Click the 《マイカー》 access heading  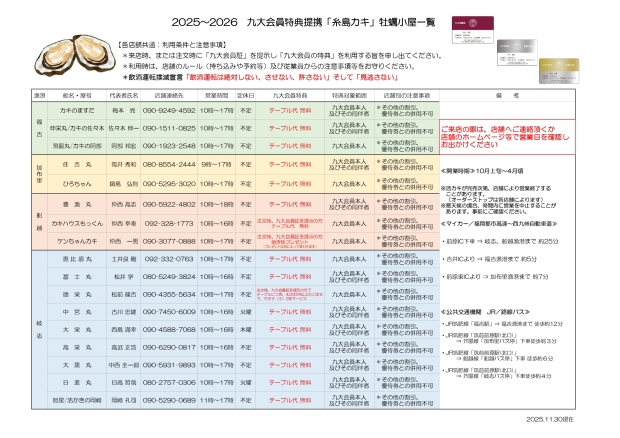coord(499,224)
